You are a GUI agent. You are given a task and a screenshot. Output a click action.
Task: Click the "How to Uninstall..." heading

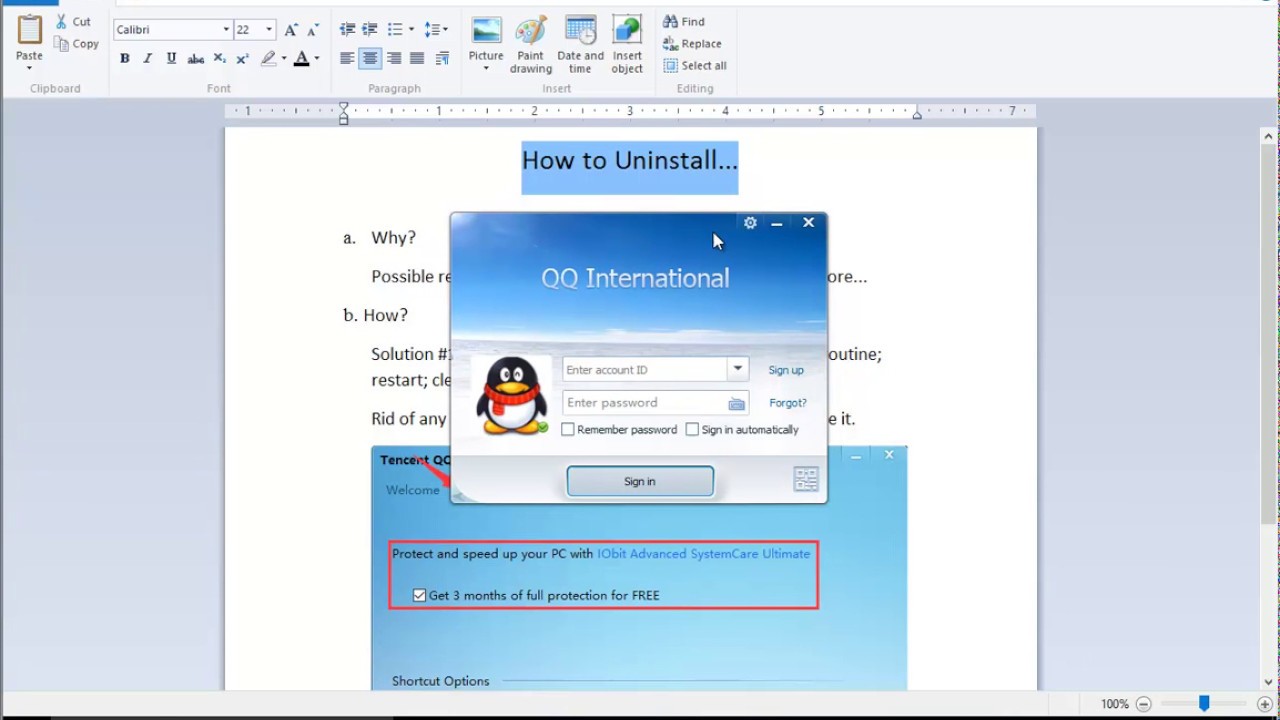click(630, 160)
